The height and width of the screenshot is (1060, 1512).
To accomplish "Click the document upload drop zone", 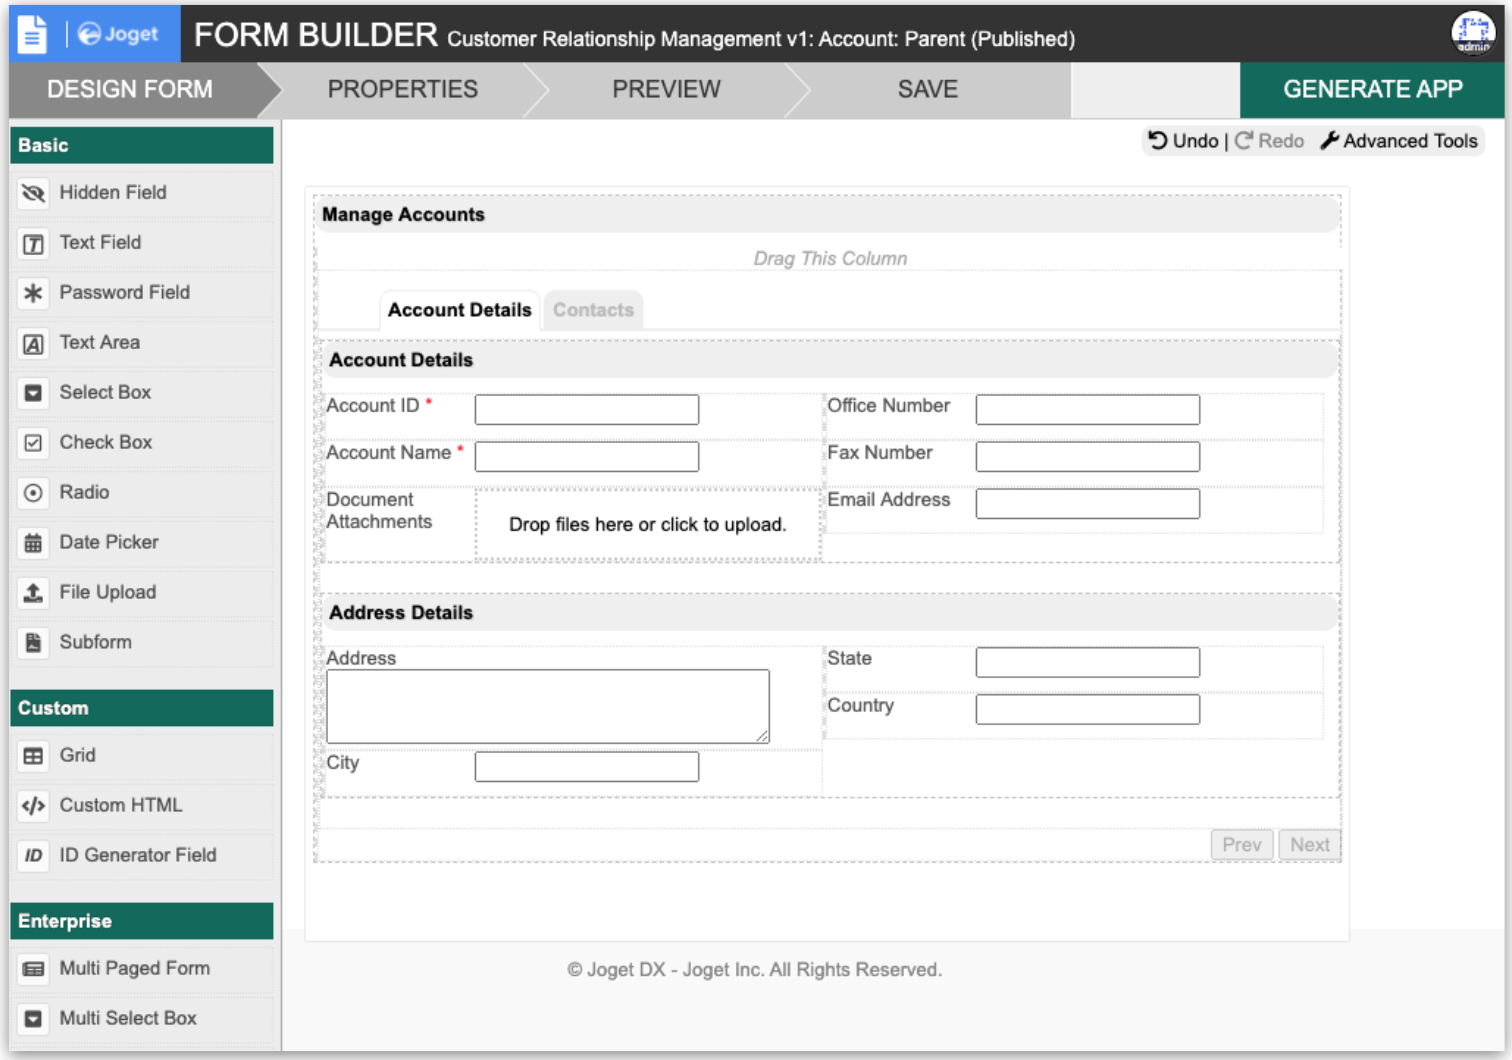I will [648, 524].
